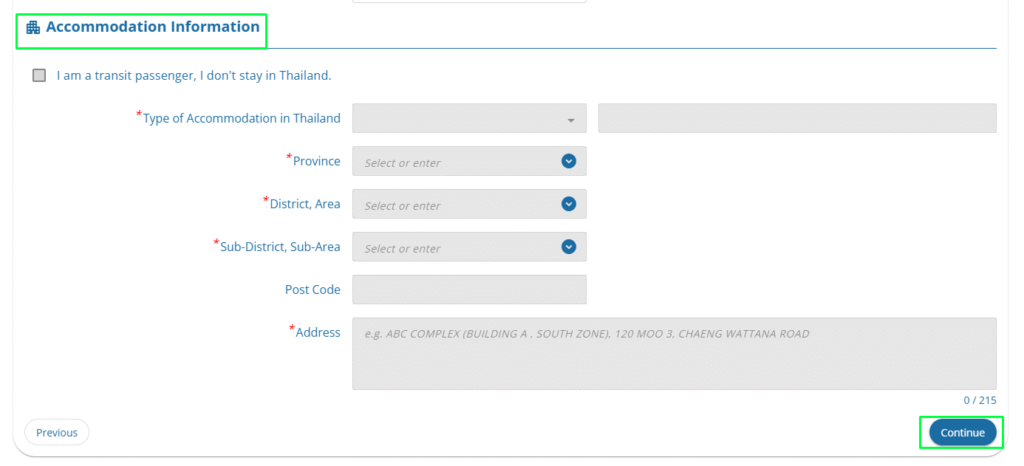
Task: Click the 0 / 215 character counter
Action: point(979,400)
